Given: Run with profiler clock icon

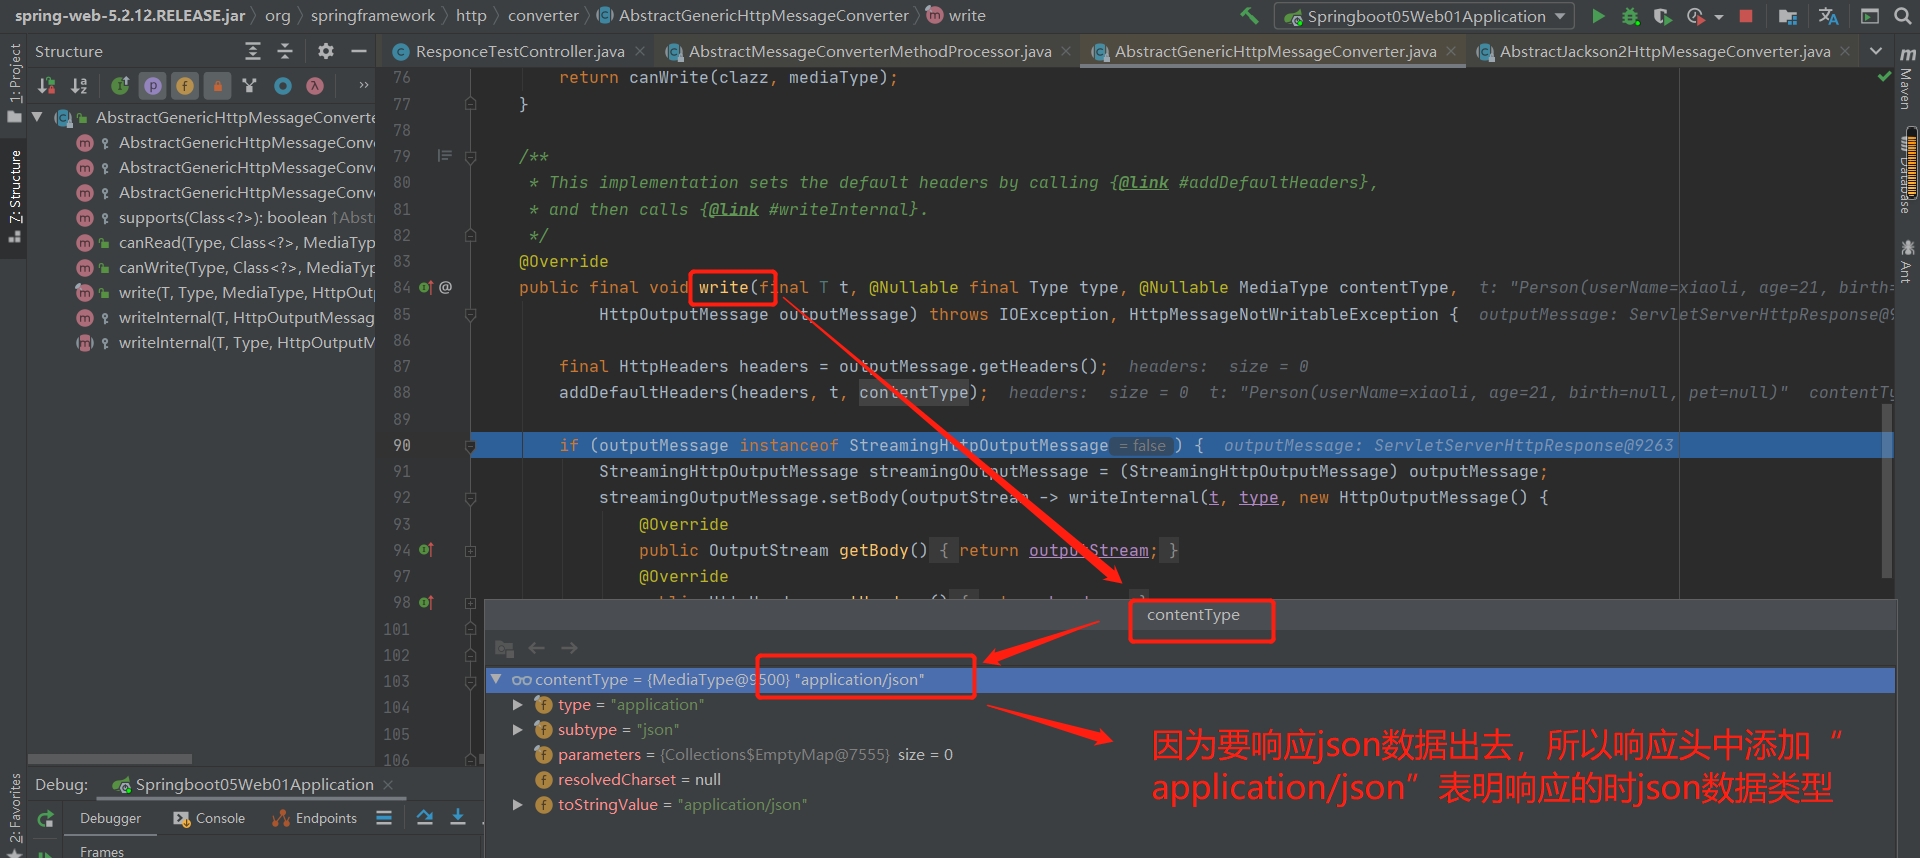Looking at the screenshot, I should point(1695,16).
